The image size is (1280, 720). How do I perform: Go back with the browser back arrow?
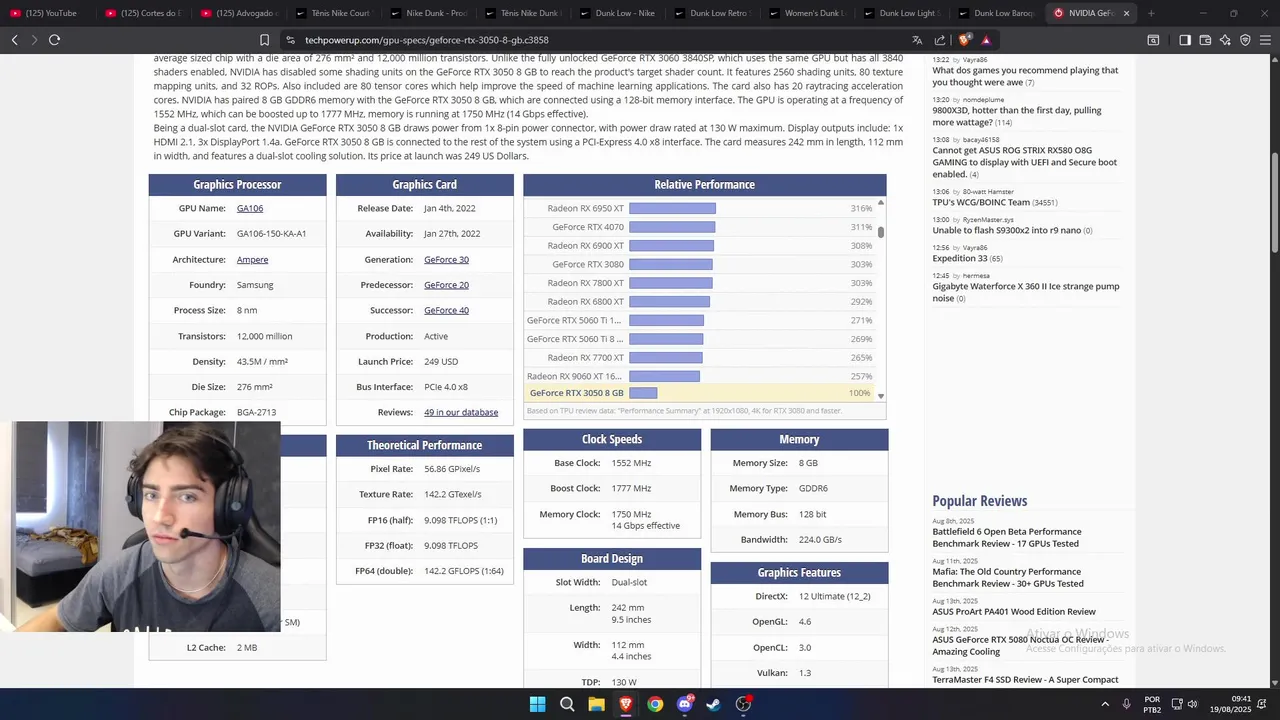pyautogui.click(x=14, y=40)
